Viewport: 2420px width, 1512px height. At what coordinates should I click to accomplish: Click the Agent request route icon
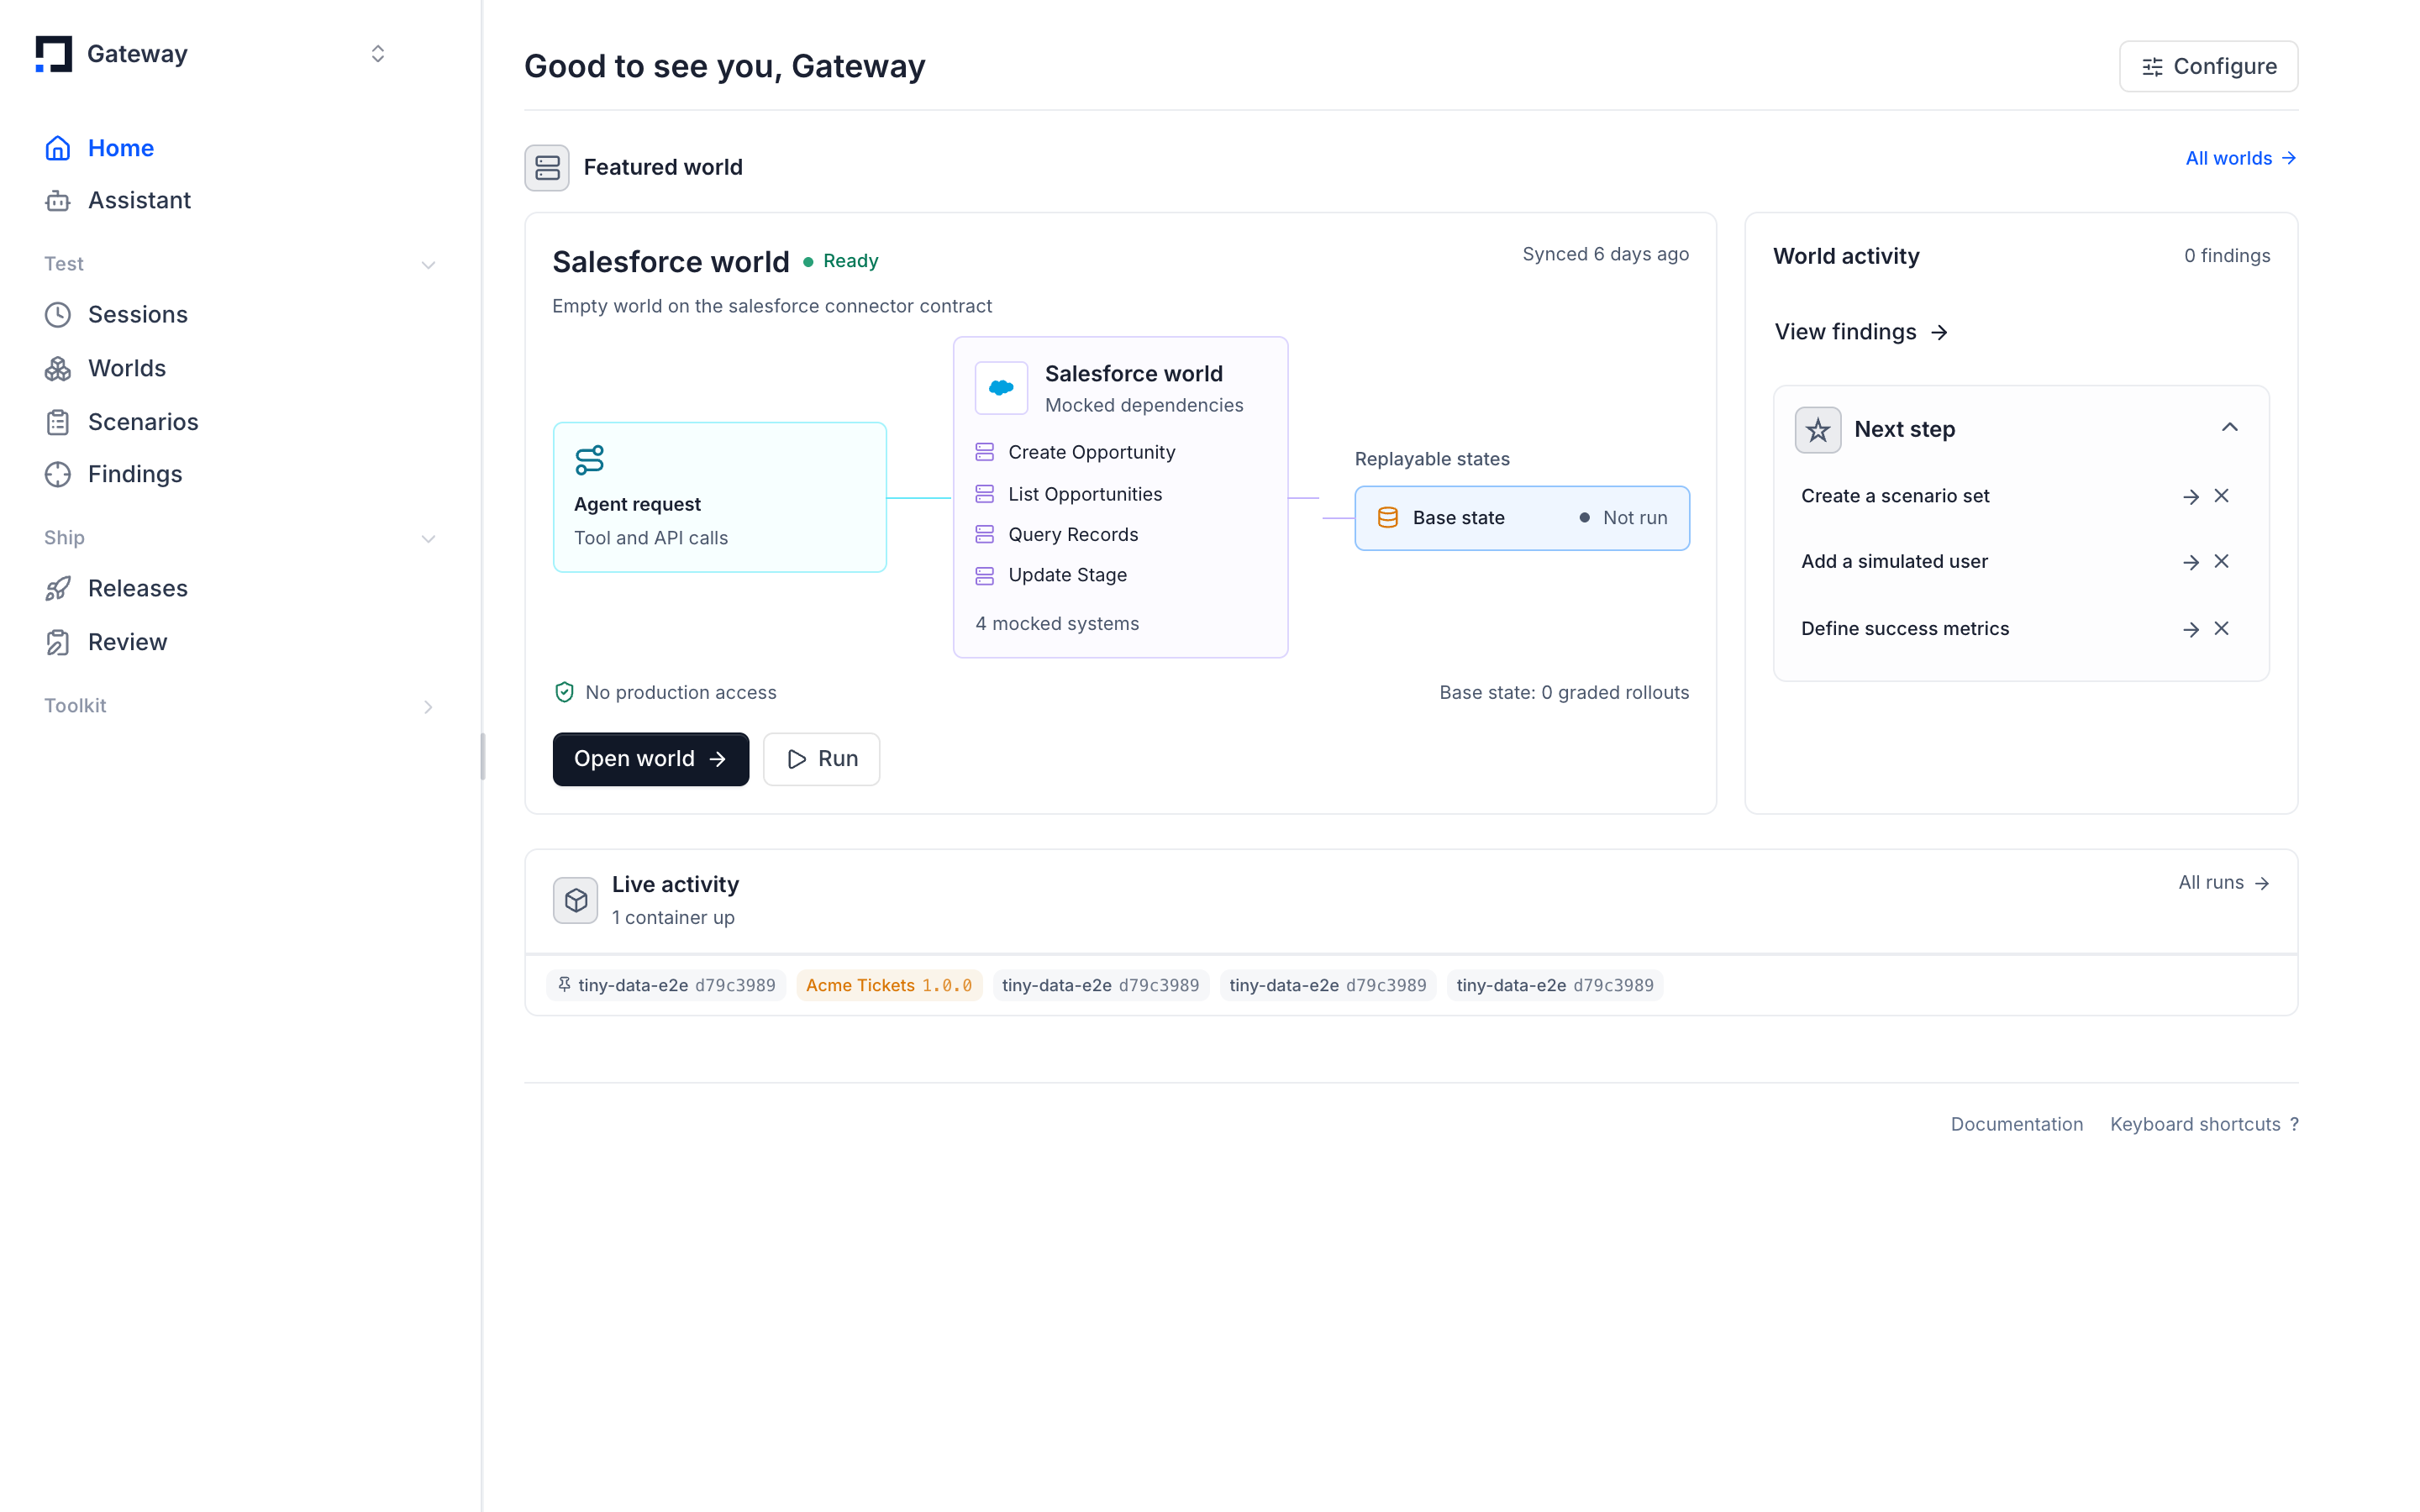click(x=590, y=460)
